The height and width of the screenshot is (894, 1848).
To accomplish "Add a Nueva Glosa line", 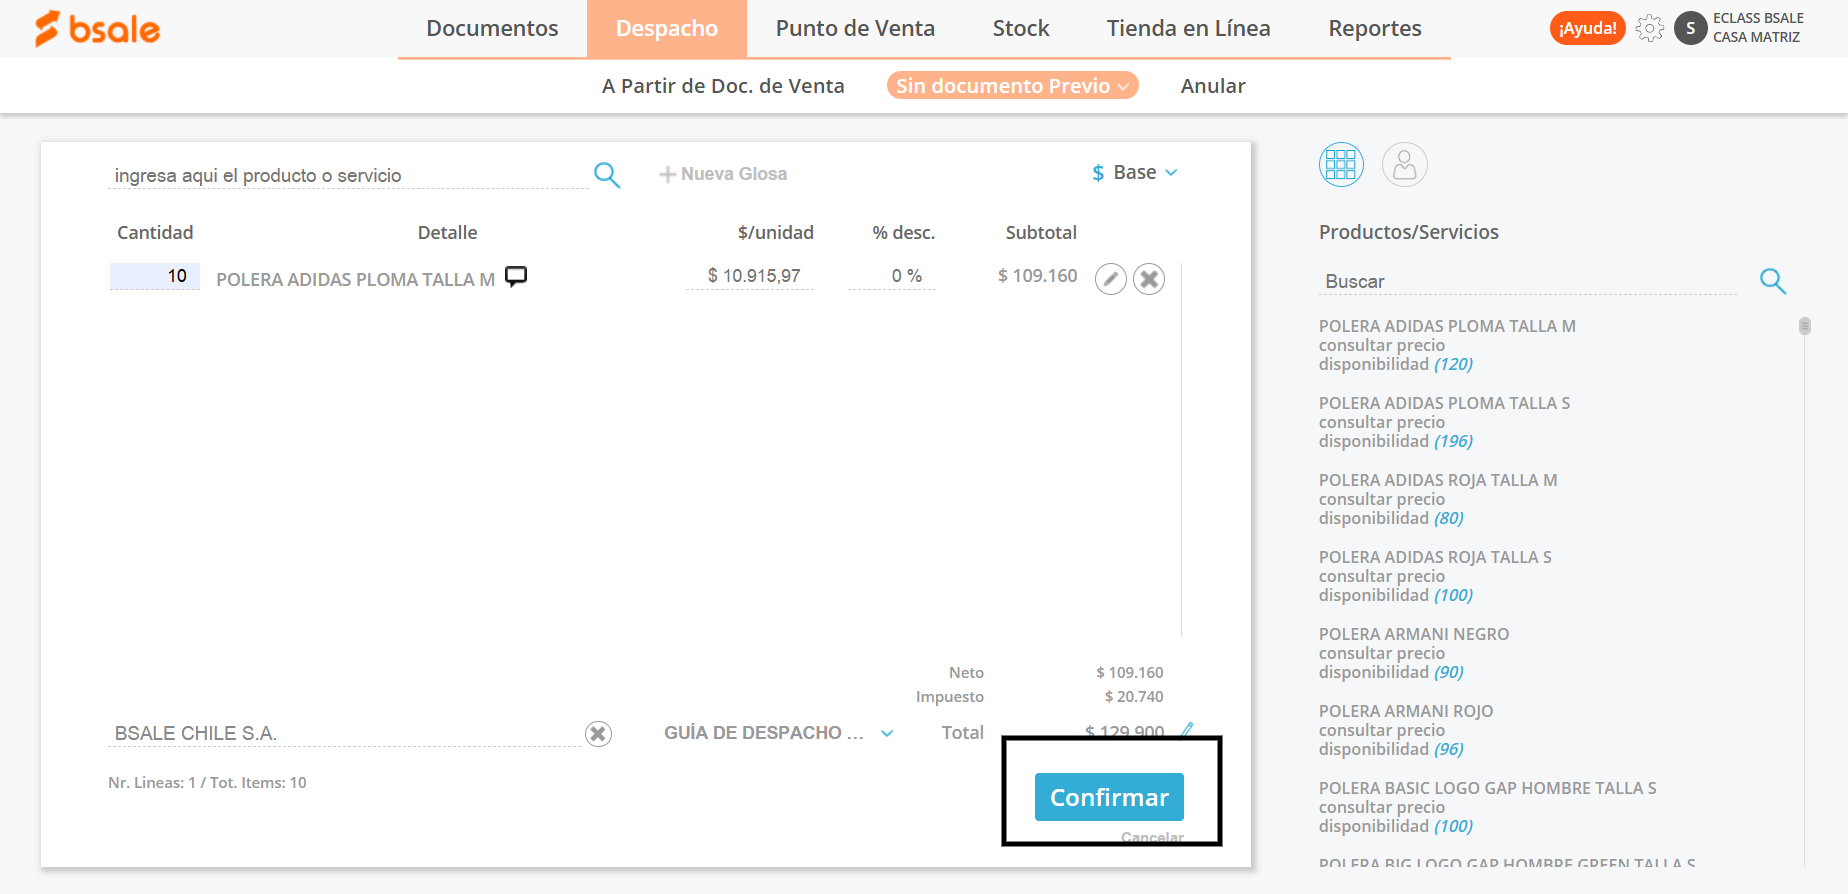I will [723, 174].
